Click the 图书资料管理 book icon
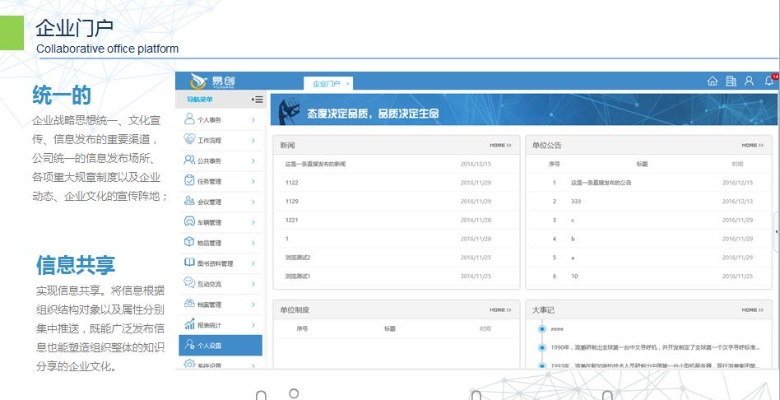Viewport: 780px width, 400px height. point(189,262)
